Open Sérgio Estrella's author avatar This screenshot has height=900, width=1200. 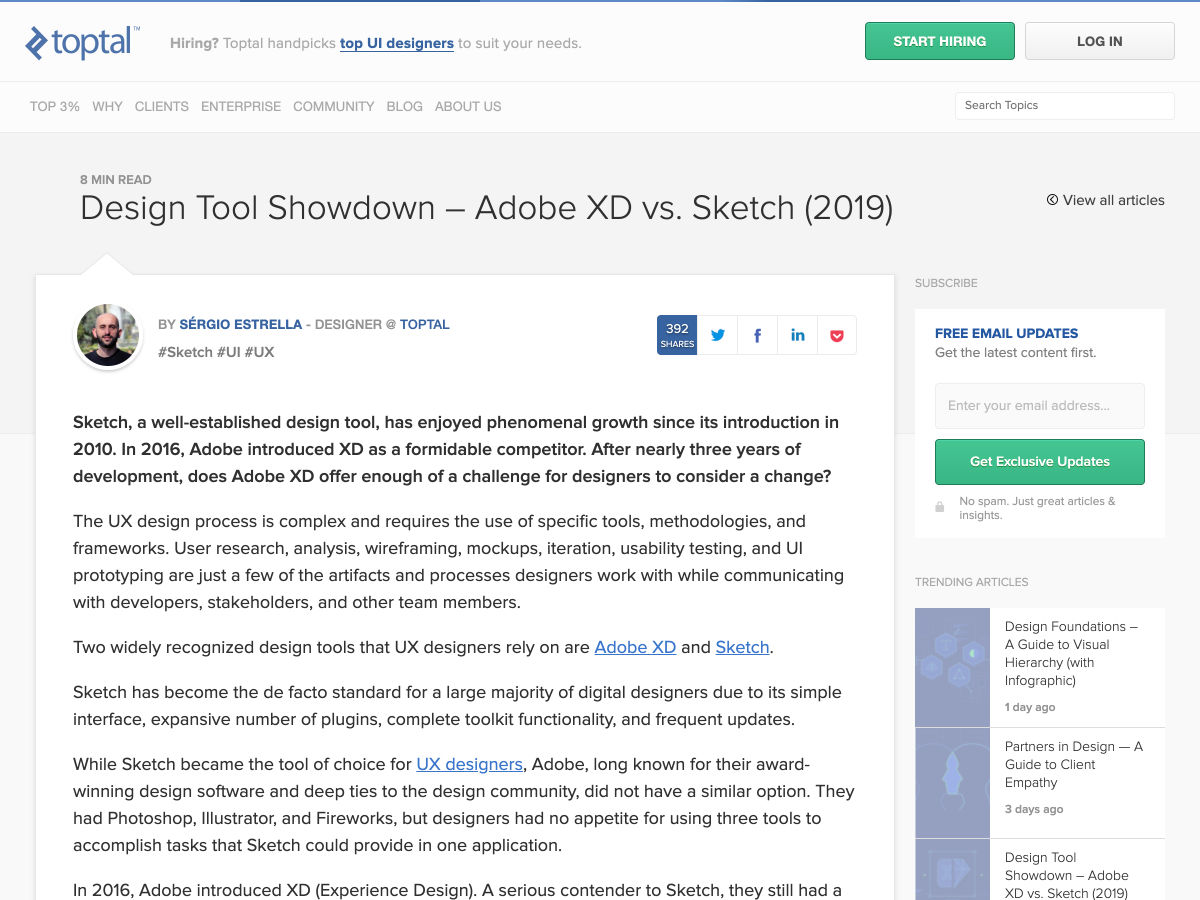click(x=108, y=336)
